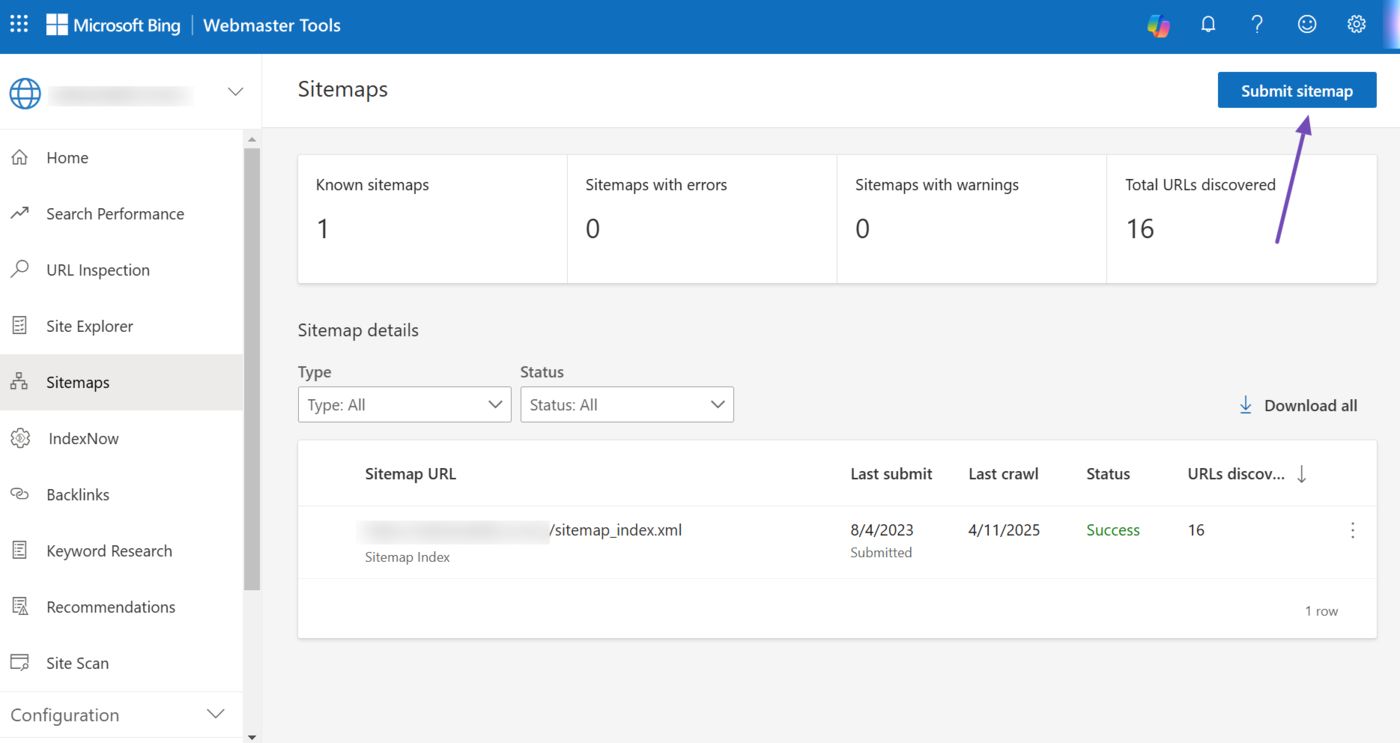Viewport: 1400px width, 743px height.
Task: Click the help question mark icon
Action: click(1257, 25)
